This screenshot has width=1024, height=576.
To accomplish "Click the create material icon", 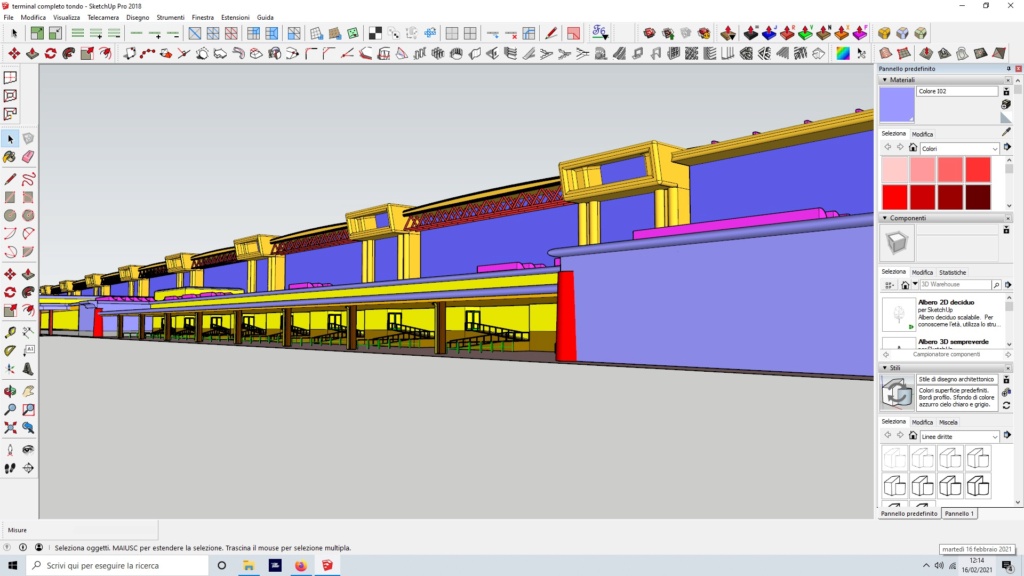I will [x=1006, y=104].
